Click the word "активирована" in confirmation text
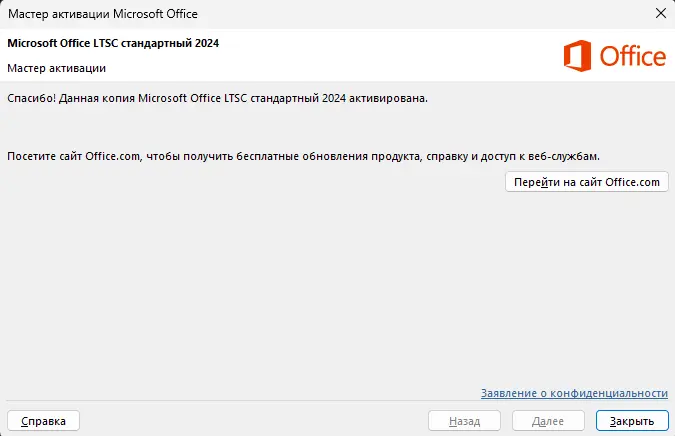 [389, 99]
